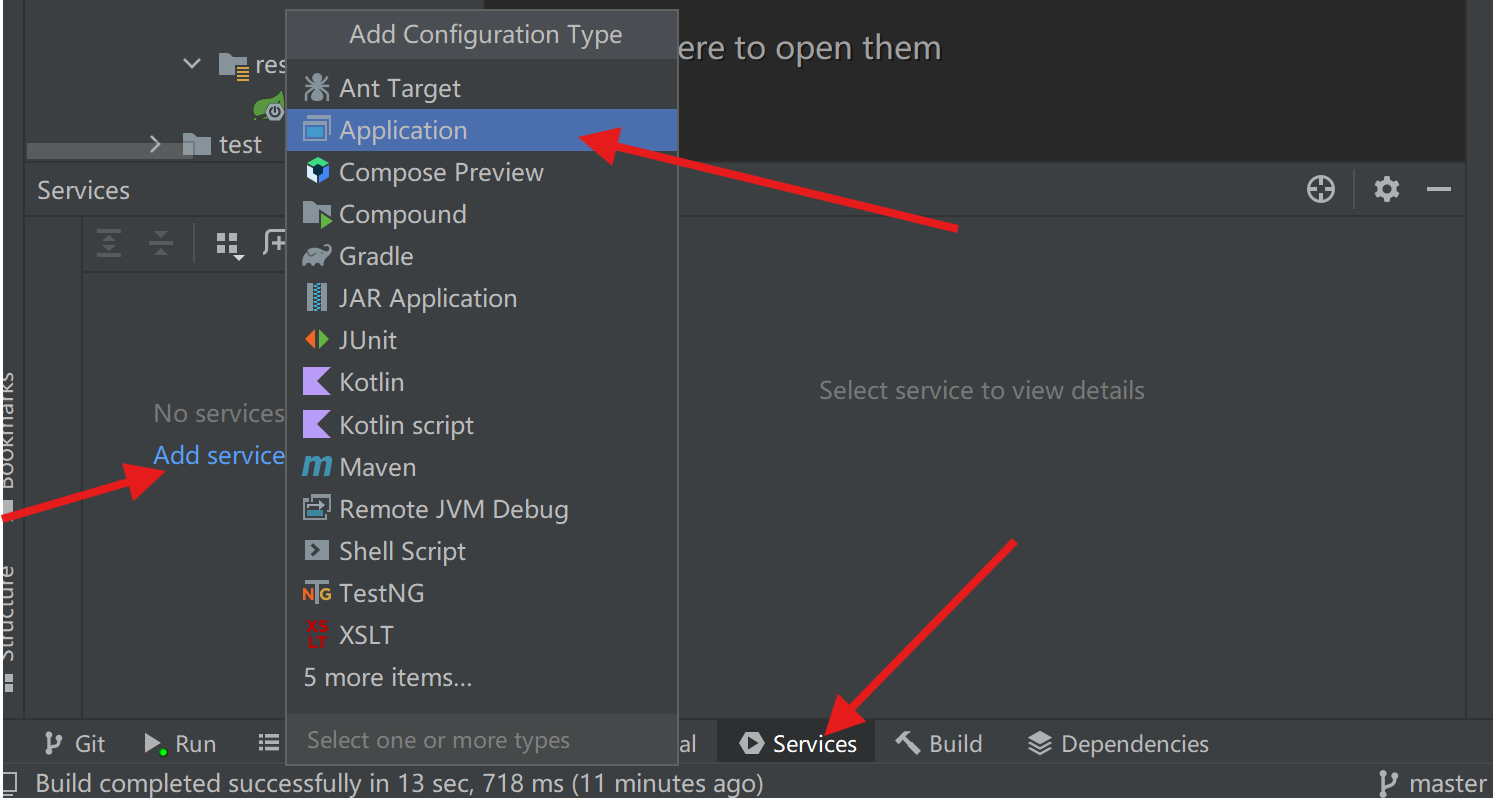
Task: Select Compose Preview configuration type
Action: (482, 172)
